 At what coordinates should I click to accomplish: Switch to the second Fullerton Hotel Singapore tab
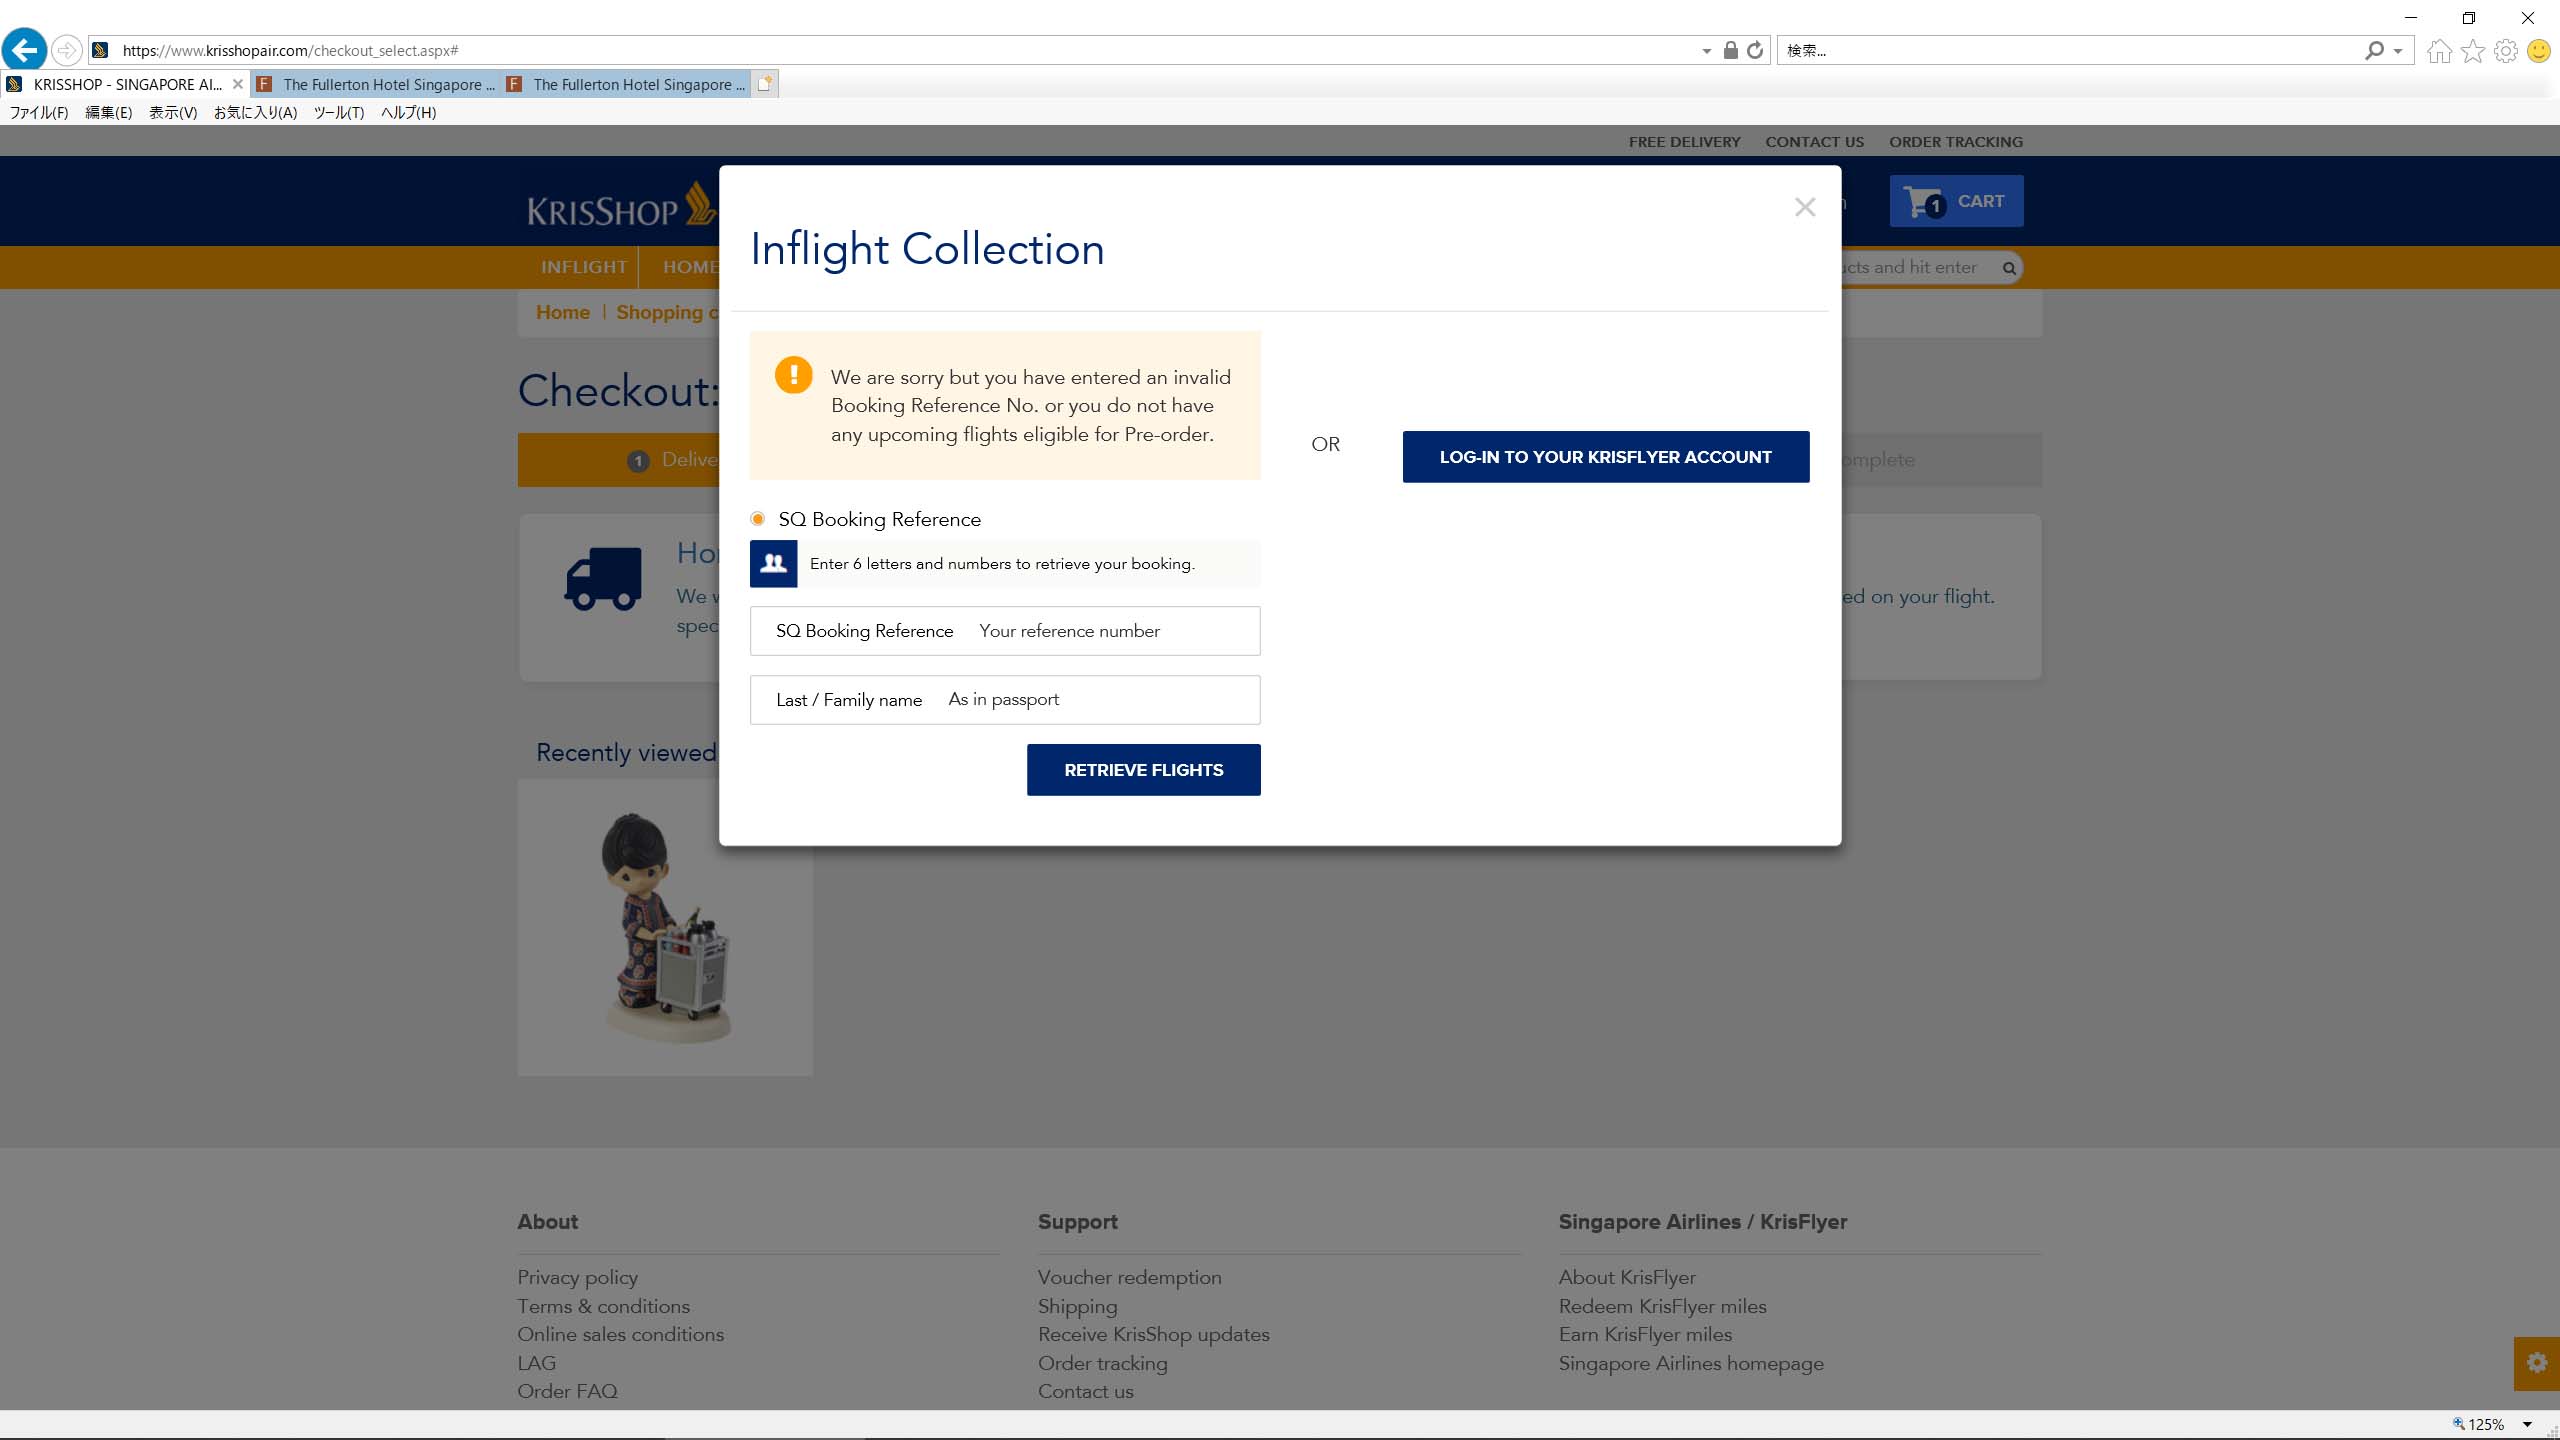tap(626, 84)
